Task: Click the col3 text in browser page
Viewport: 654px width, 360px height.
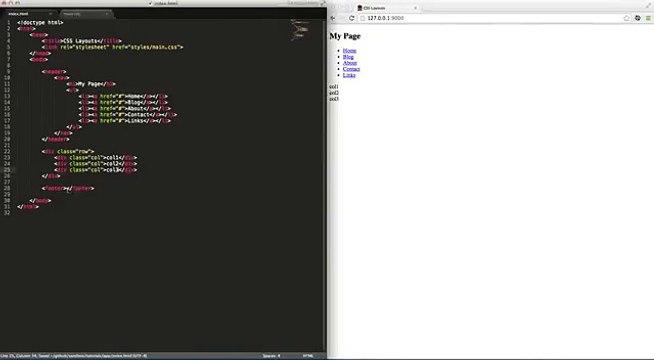Action: pyautogui.click(x=334, y=99)
